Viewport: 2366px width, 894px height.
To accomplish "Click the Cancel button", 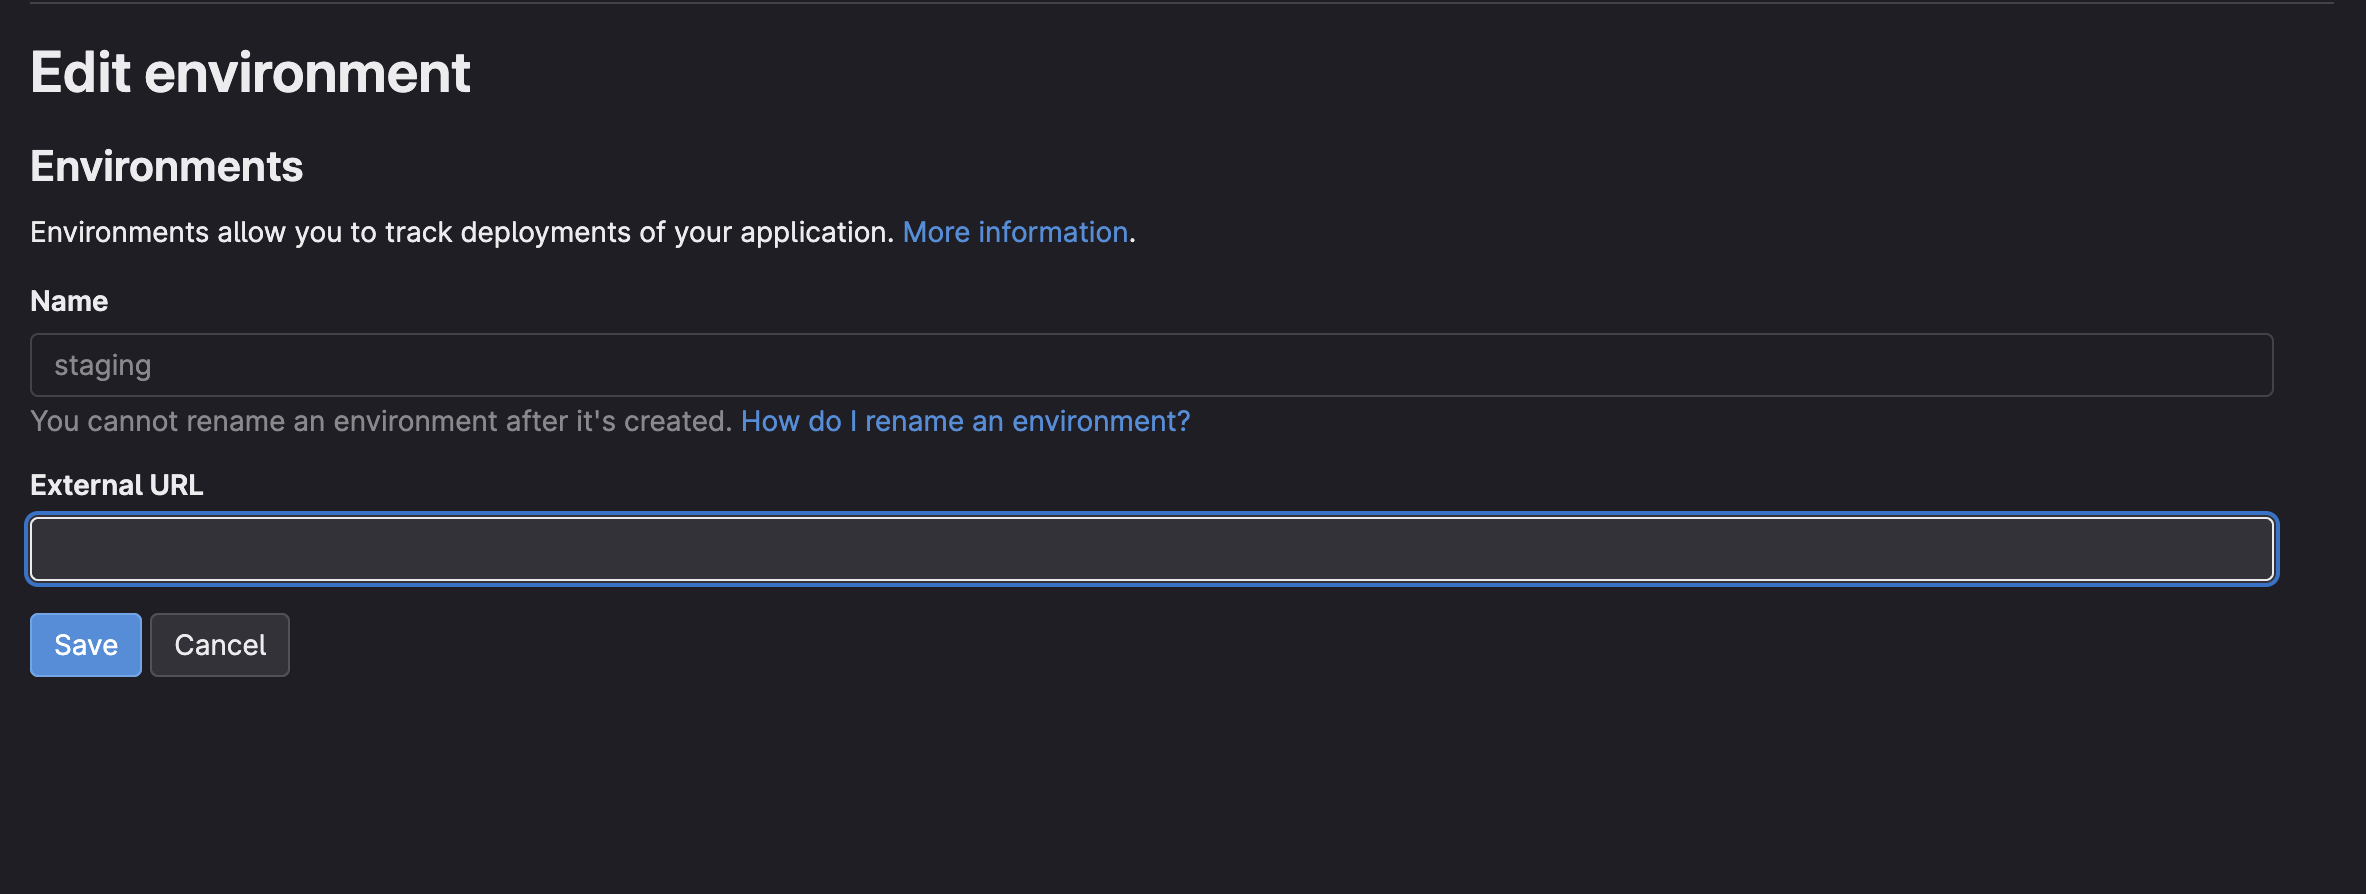I will 220,645.
